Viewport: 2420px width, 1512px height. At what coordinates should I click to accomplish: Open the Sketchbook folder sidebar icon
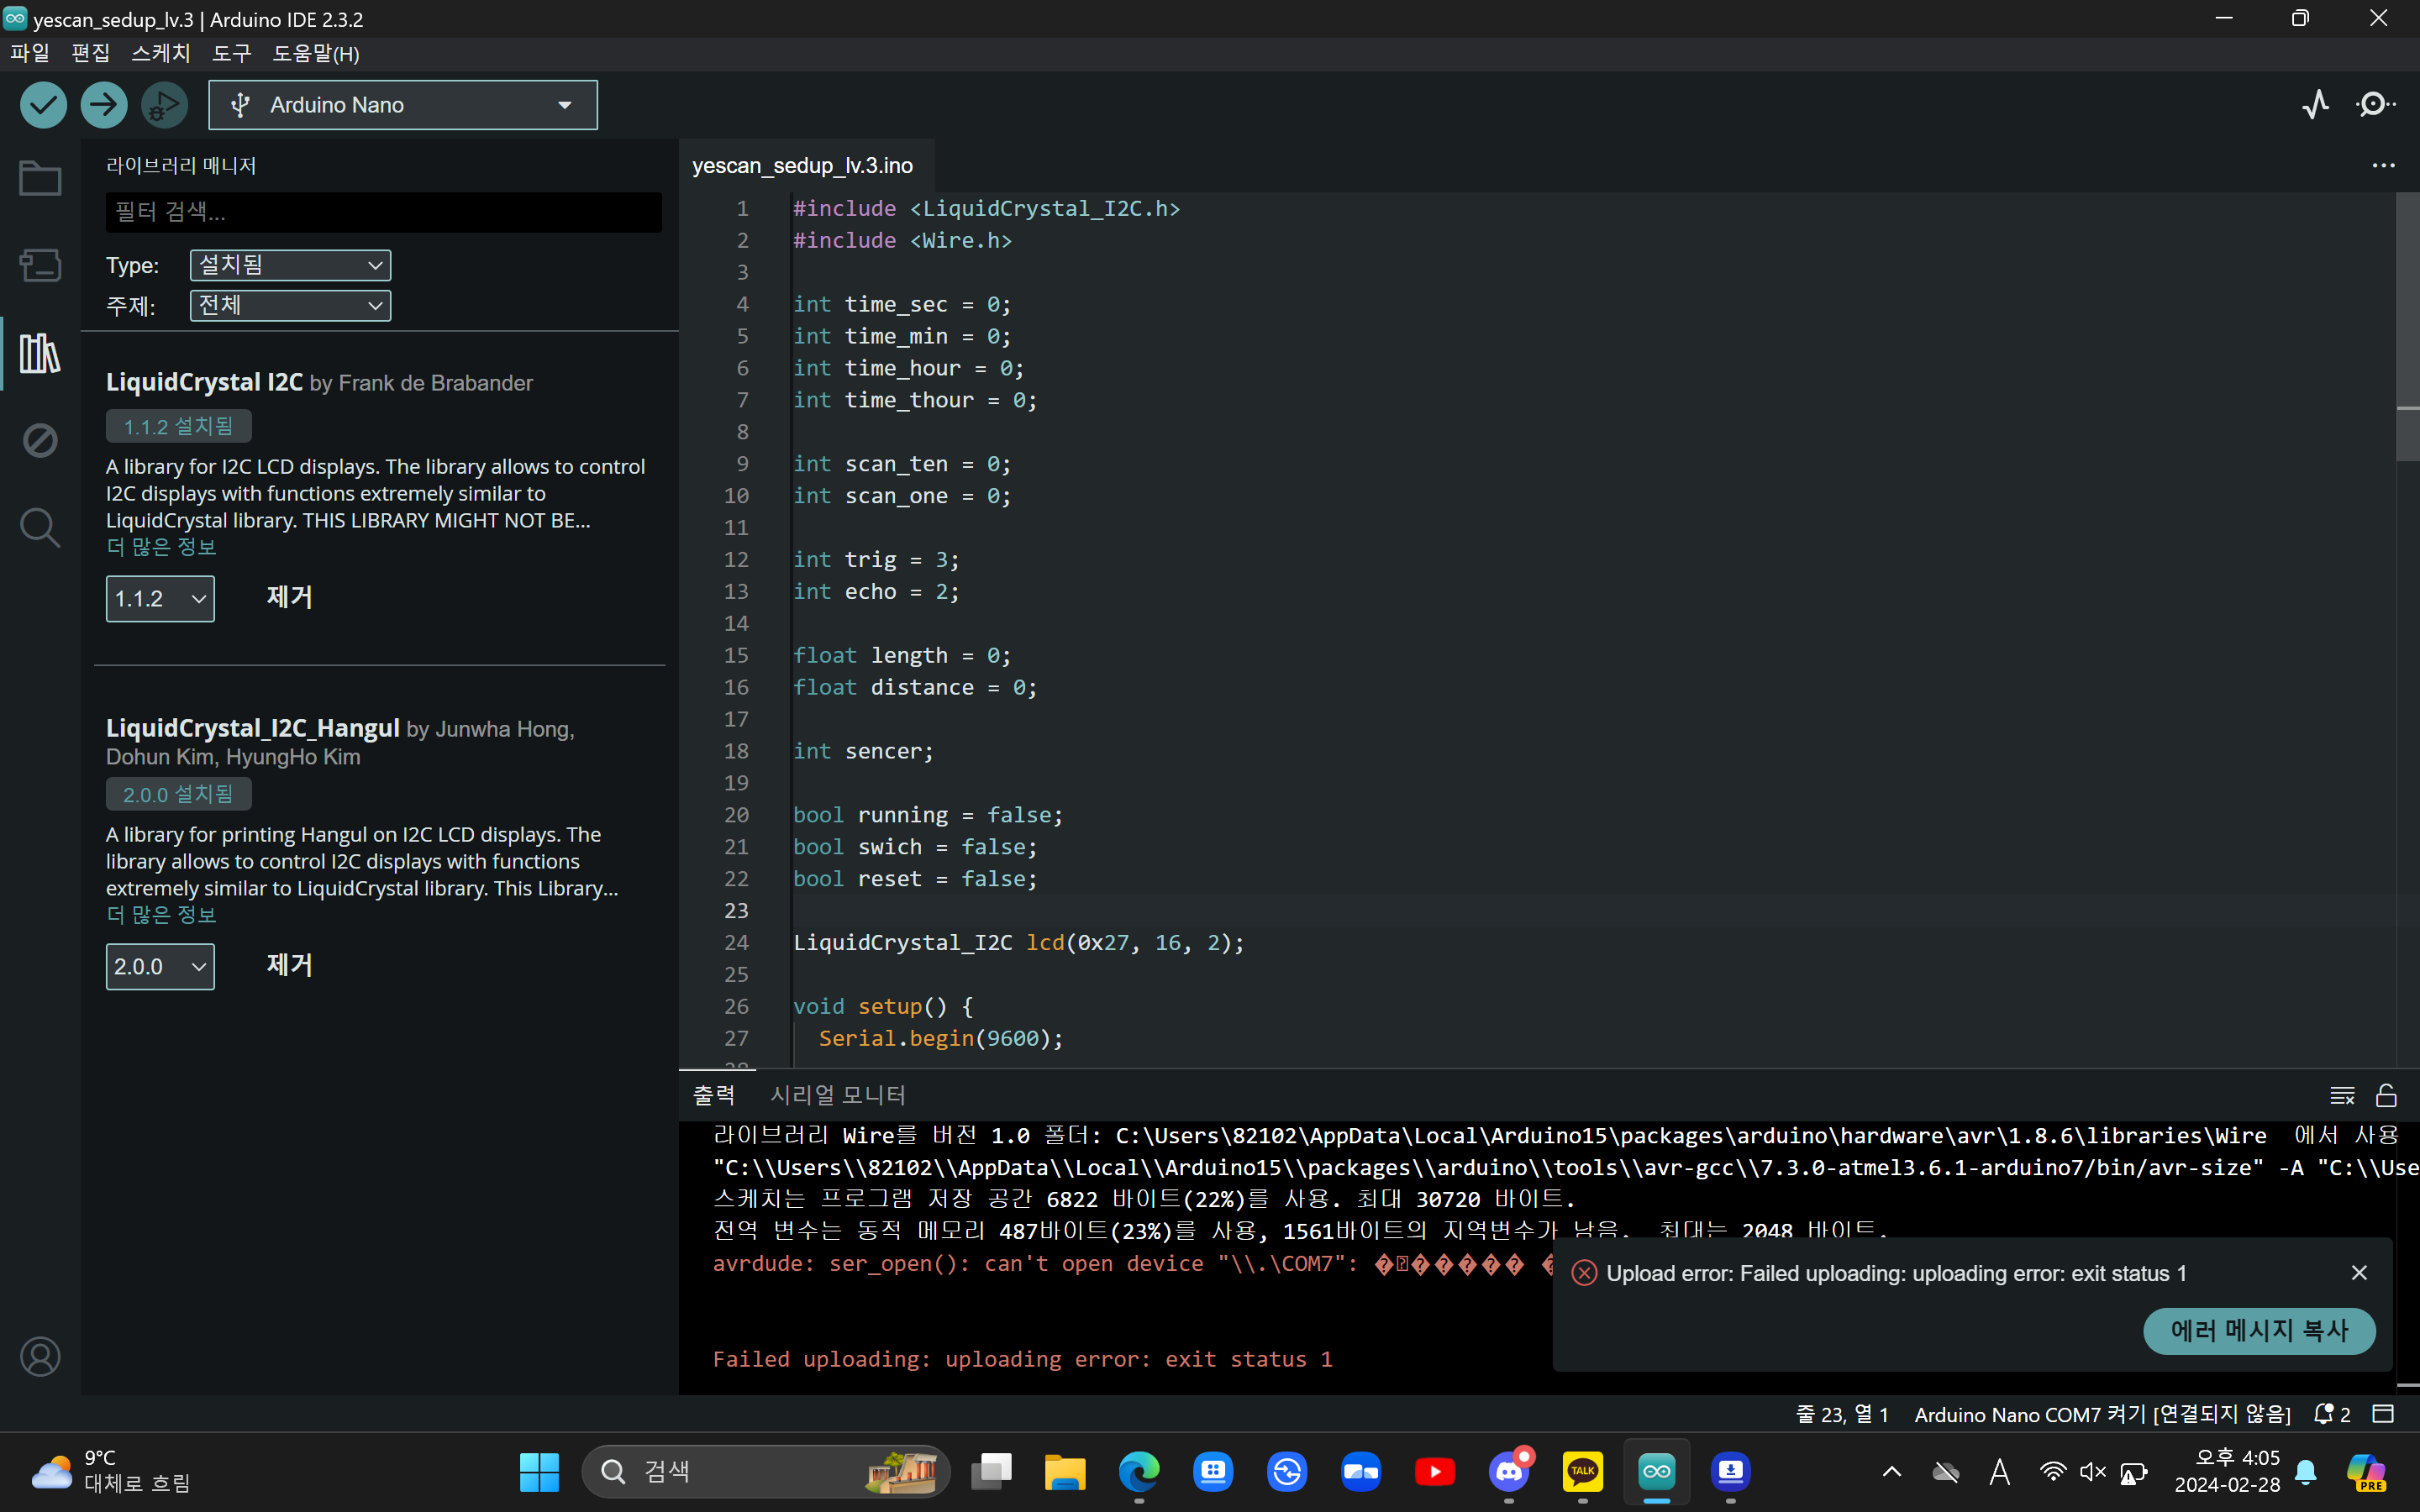[x=40, y=179]
